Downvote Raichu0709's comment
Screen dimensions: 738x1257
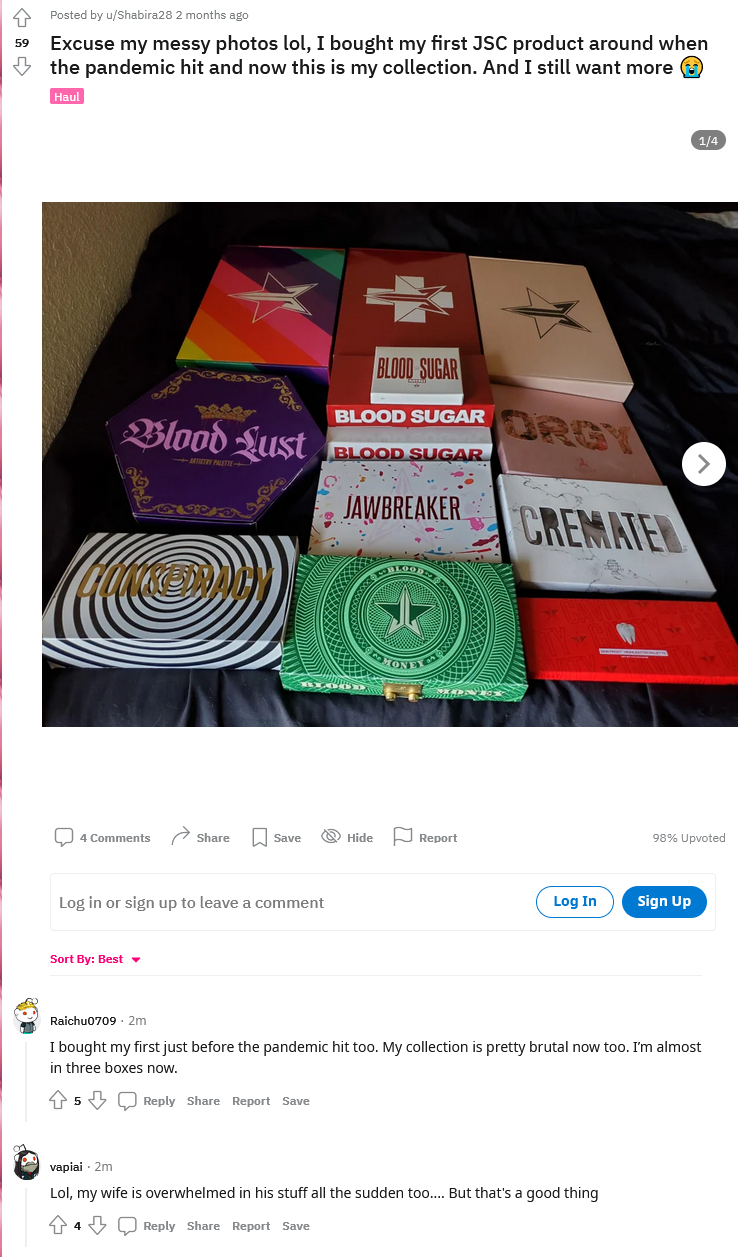tap(97, 1100)
